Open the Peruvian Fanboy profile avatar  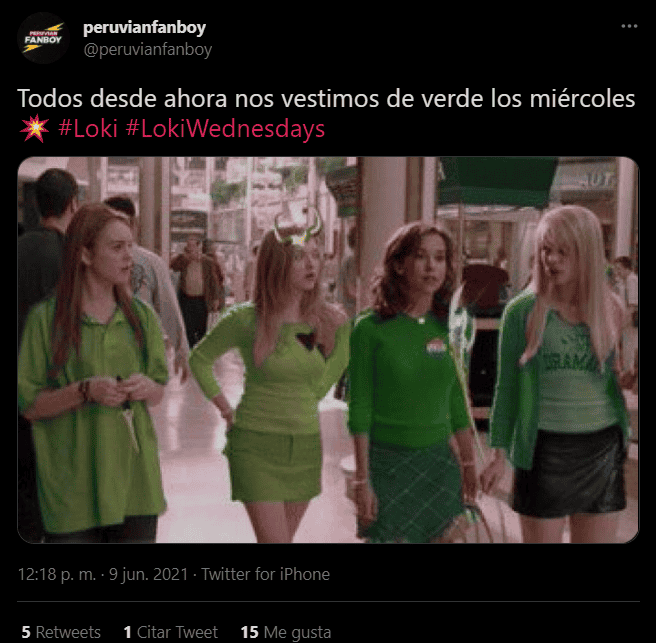click(43, 38)
